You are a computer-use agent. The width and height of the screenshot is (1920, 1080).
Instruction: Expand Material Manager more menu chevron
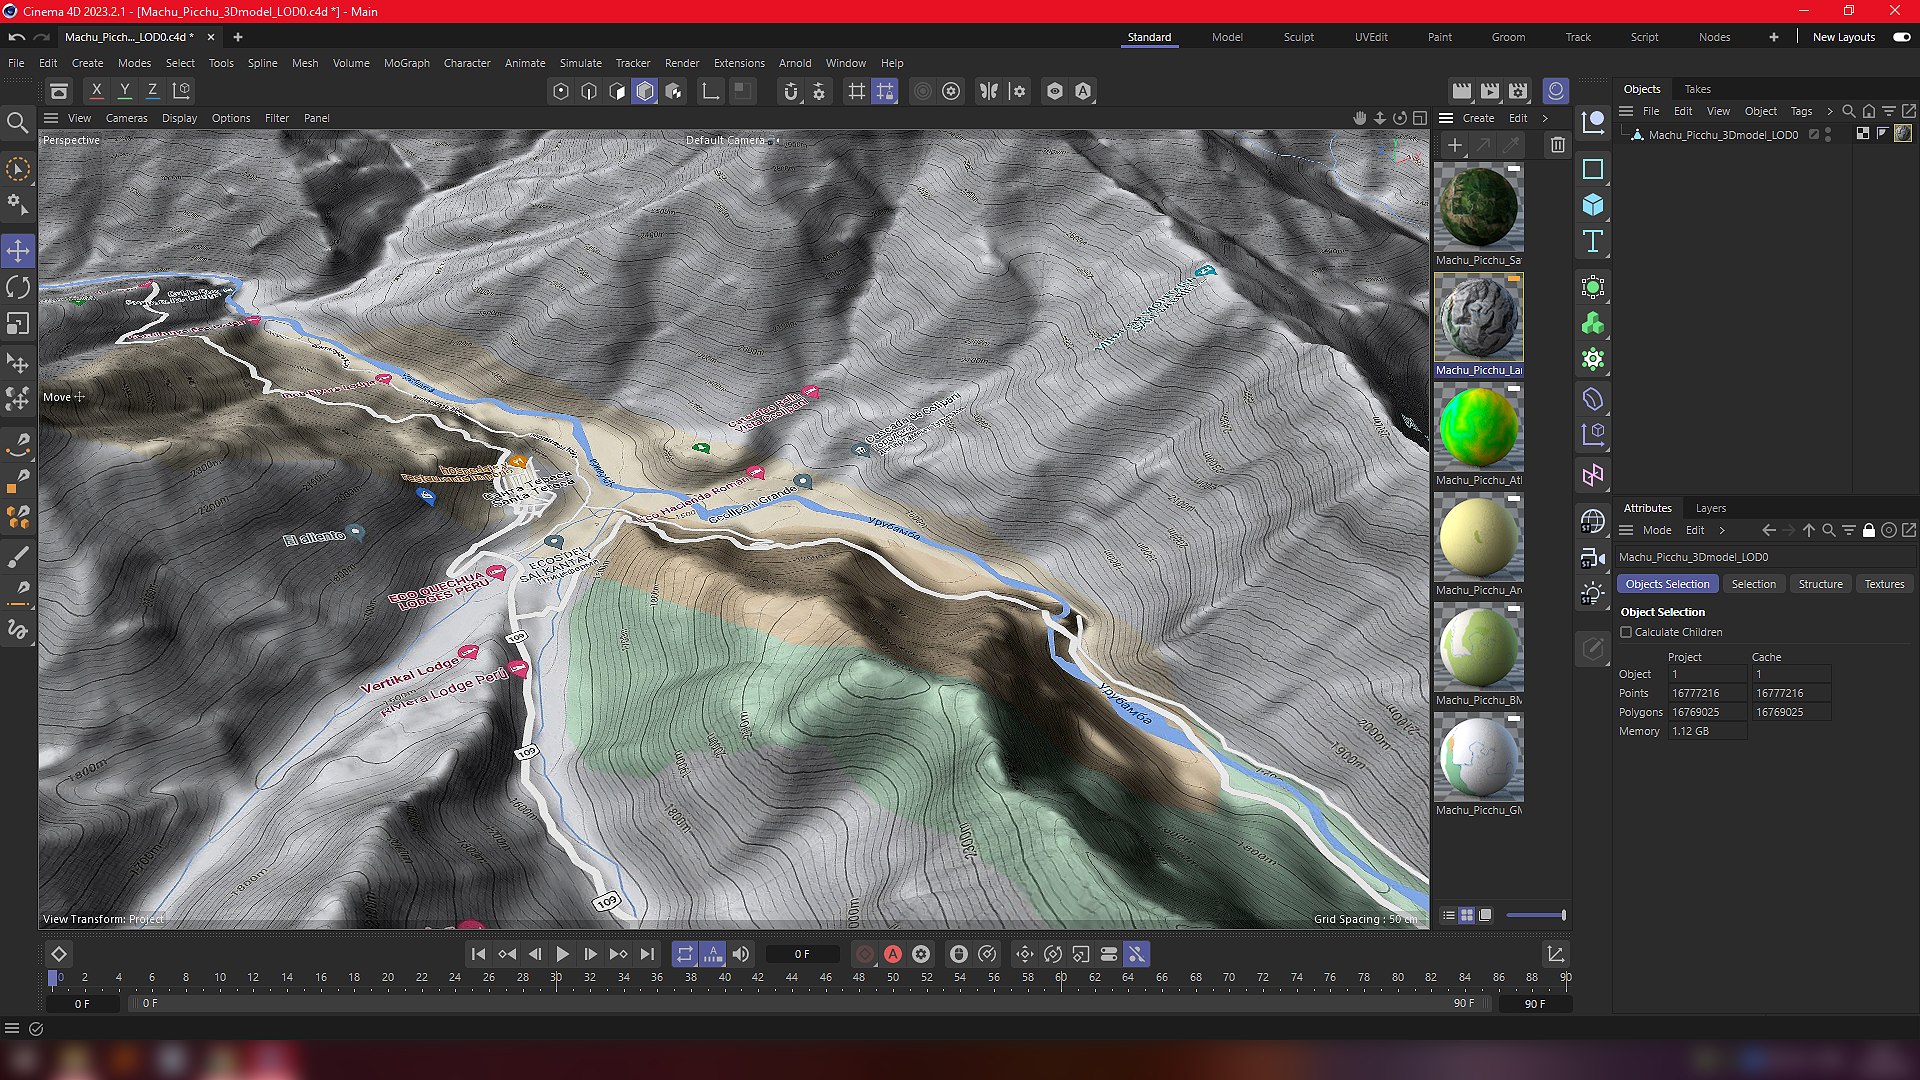[1545, 118]
